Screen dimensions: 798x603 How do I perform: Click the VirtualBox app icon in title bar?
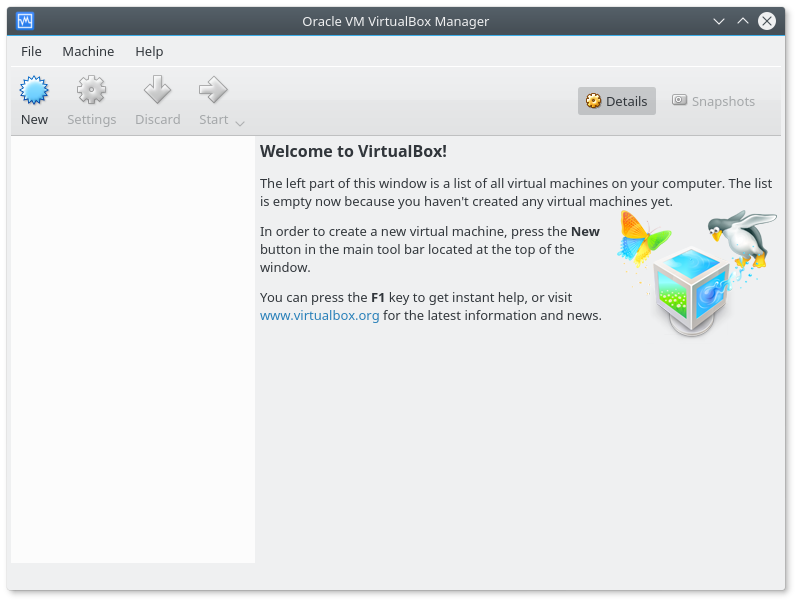tap(25, 21)
